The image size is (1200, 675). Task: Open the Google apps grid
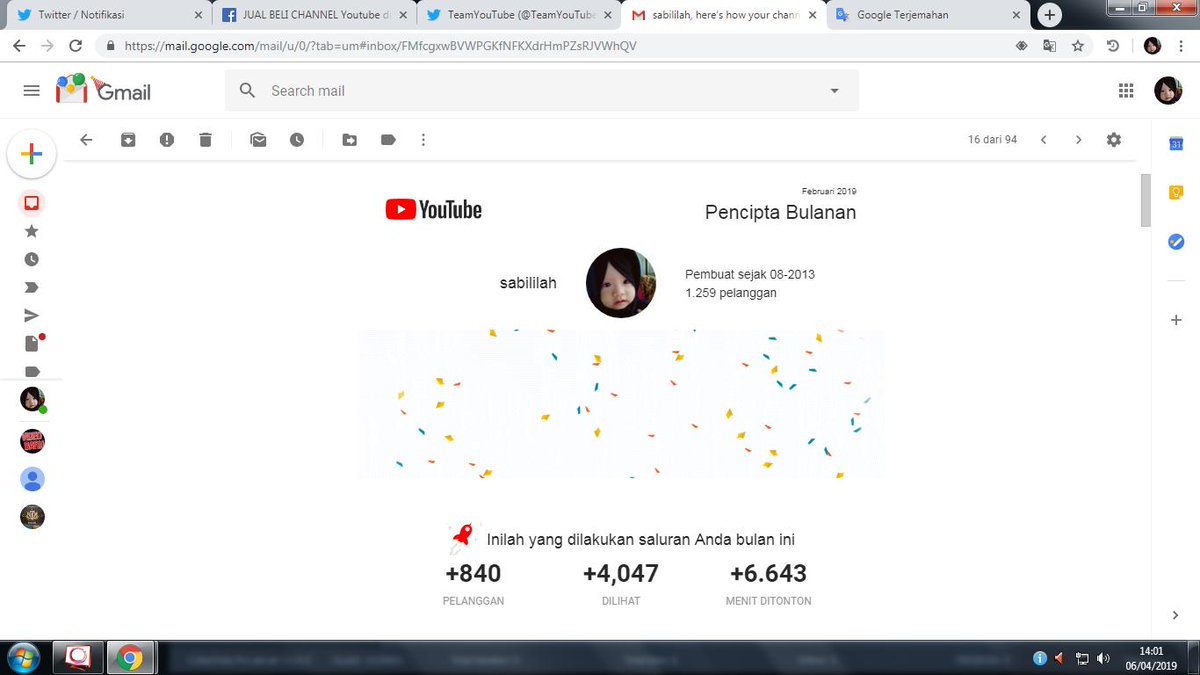tap(1126, 91)
